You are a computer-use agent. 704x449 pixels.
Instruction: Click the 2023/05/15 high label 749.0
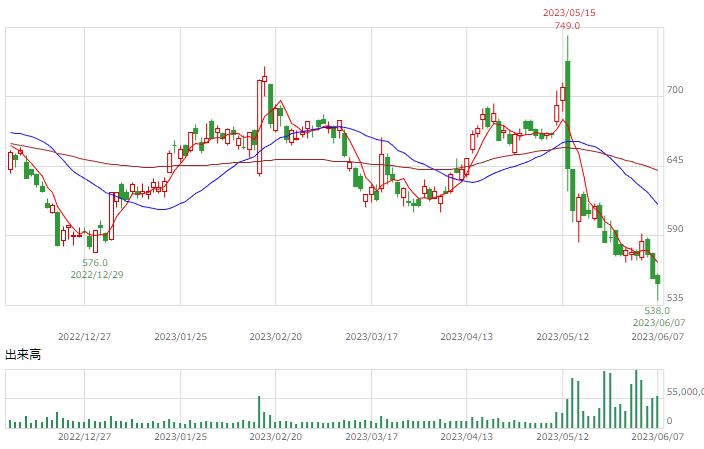coord(567,26)
